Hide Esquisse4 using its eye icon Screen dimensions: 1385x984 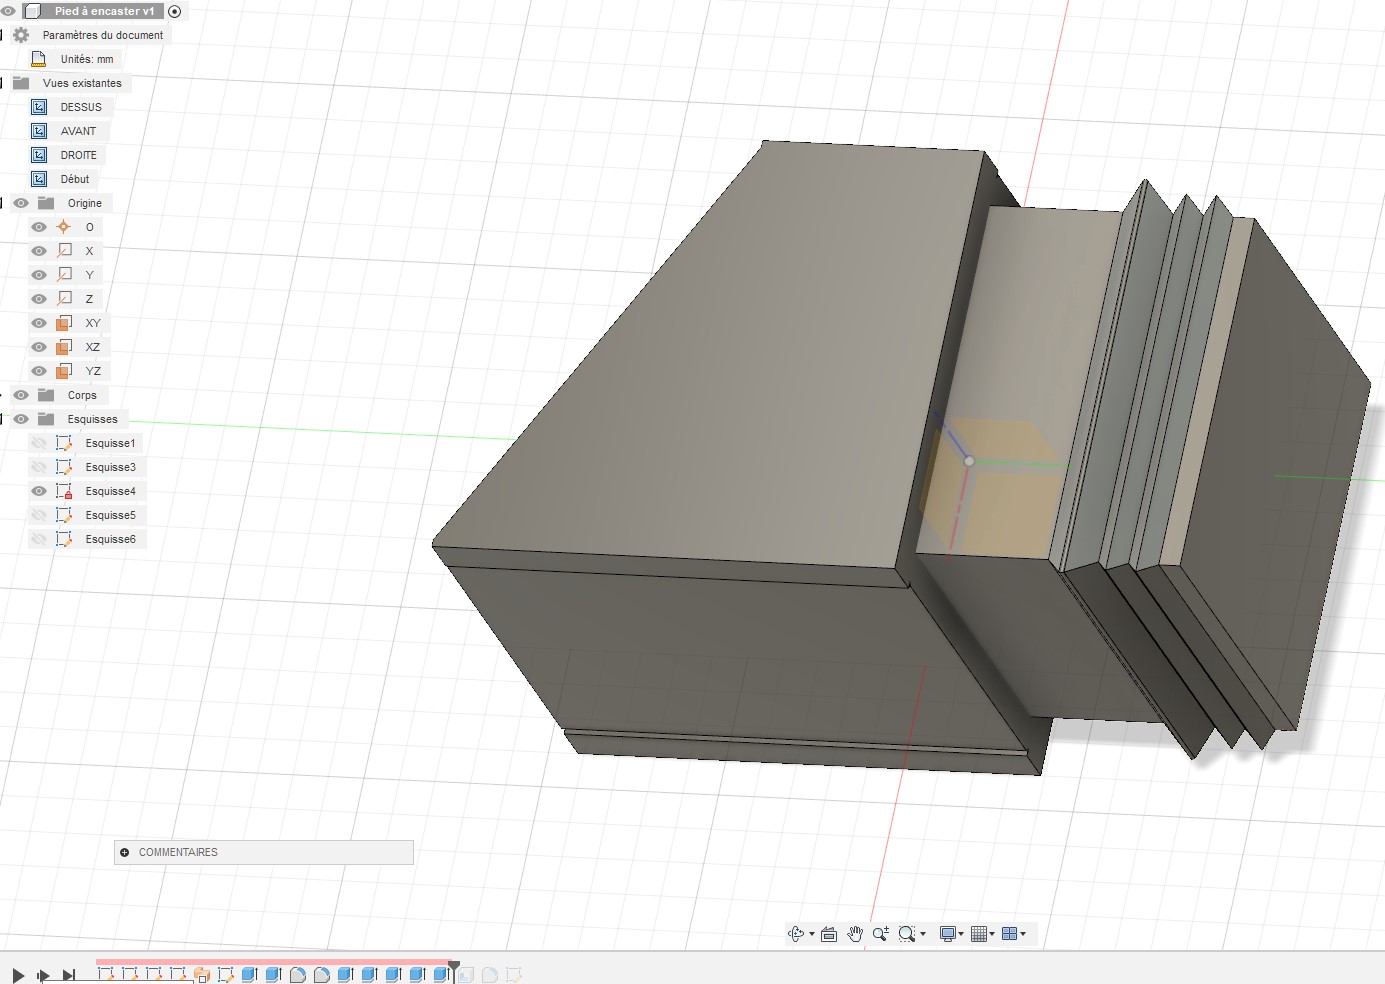(39, 491)
